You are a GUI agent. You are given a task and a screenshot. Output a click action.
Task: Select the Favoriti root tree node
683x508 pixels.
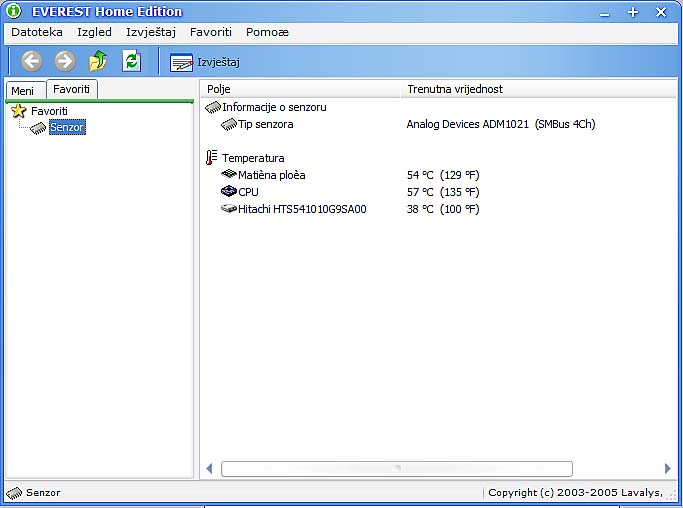tap(49, 111)
